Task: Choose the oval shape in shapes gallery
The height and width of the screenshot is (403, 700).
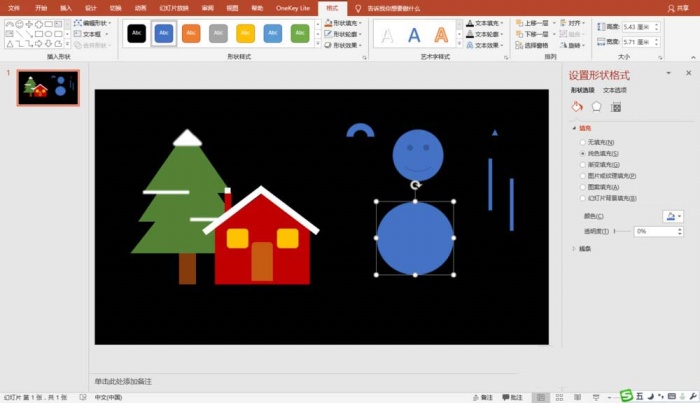Action: coord(48,34)
